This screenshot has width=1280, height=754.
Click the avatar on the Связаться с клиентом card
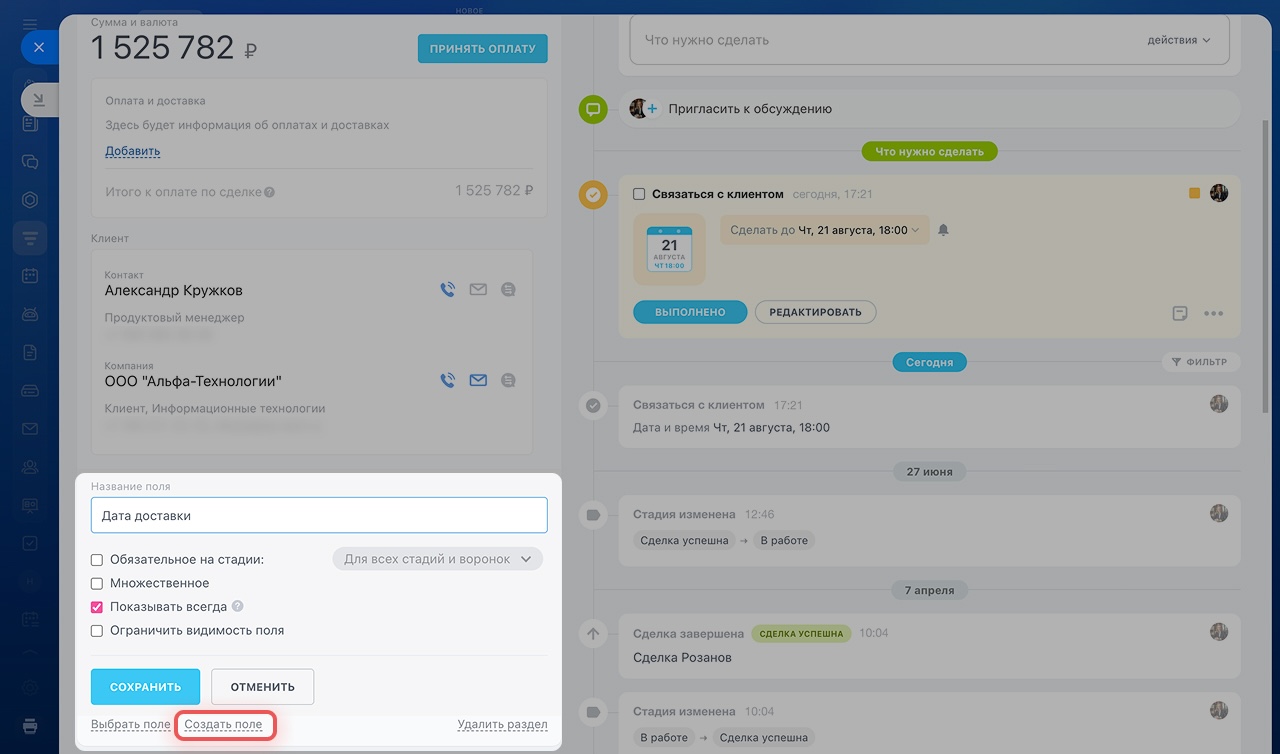[x=1218, y=193]
